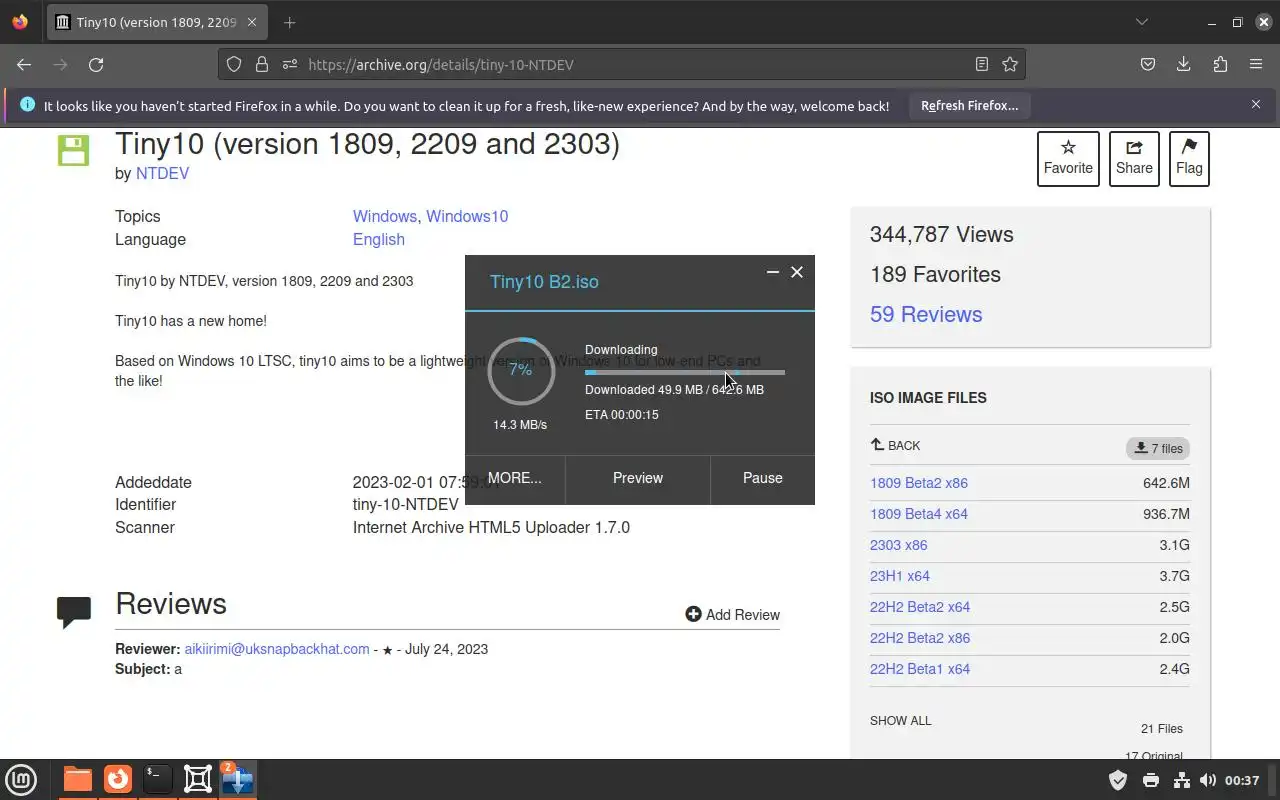Click the 7% circular progress indicator
The height and width of the screenshot is (800, 1280).
pos(520,370)
